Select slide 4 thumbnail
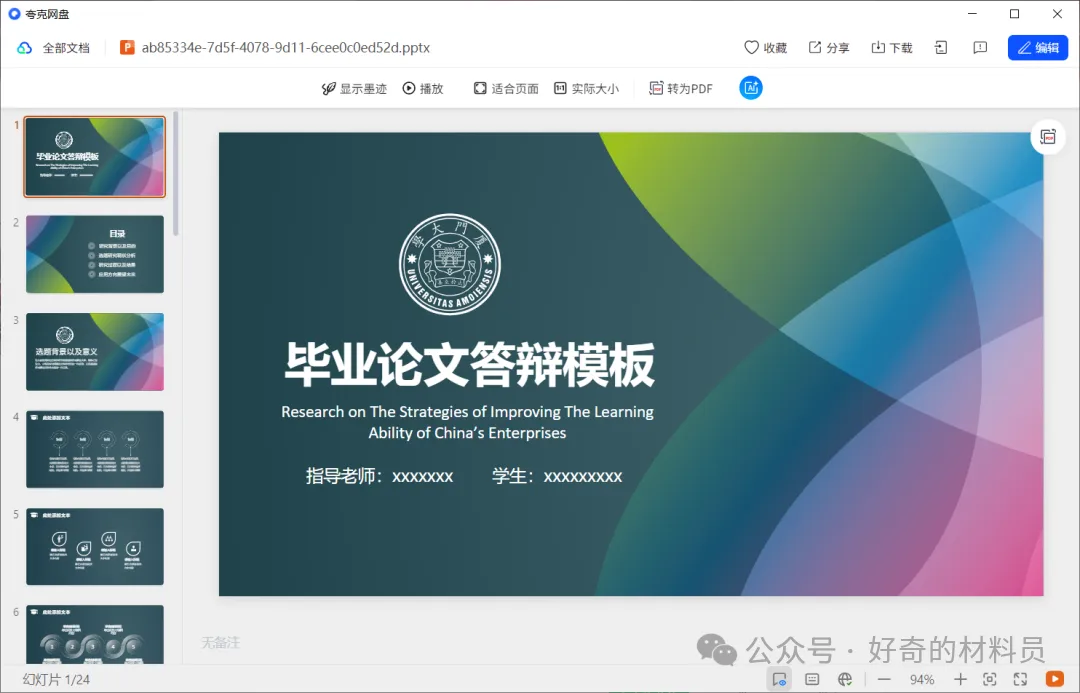Image resolution: width=1080 pixels, height=693 pixels. (95, 449)
